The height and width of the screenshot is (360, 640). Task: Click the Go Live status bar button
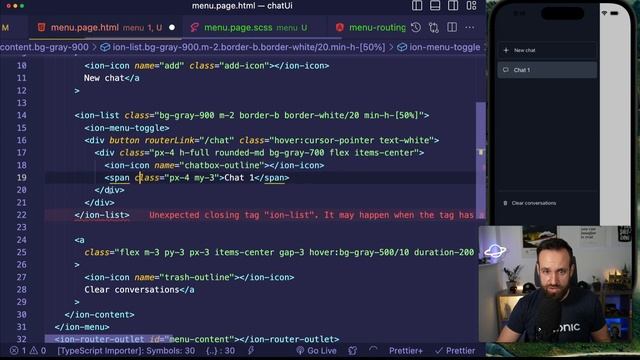316,351
